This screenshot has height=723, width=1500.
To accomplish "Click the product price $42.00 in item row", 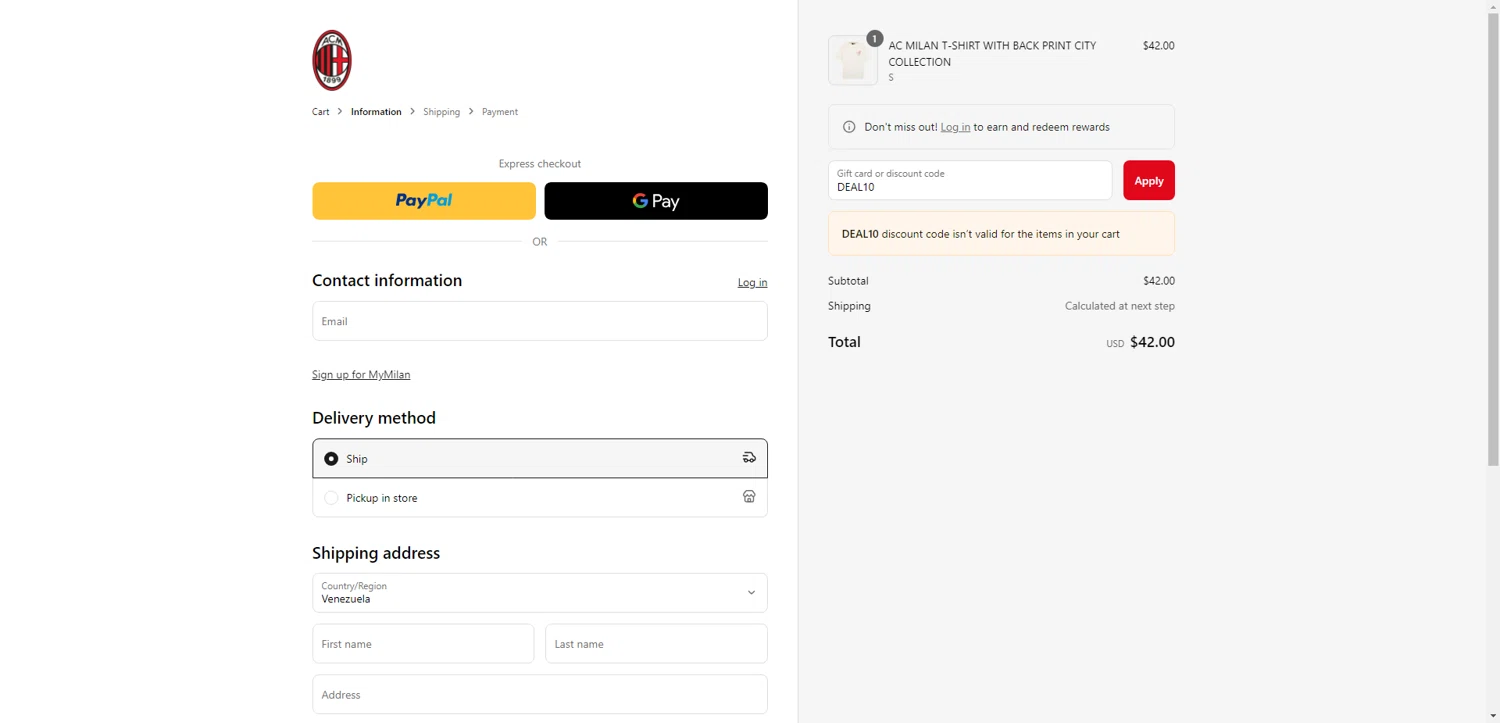I will click(x=1159, y=46).
